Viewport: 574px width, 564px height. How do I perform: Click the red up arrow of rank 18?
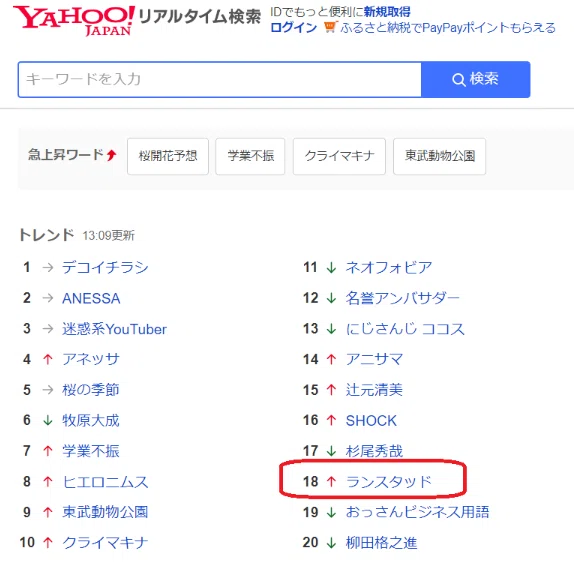[x=331, y=482]
